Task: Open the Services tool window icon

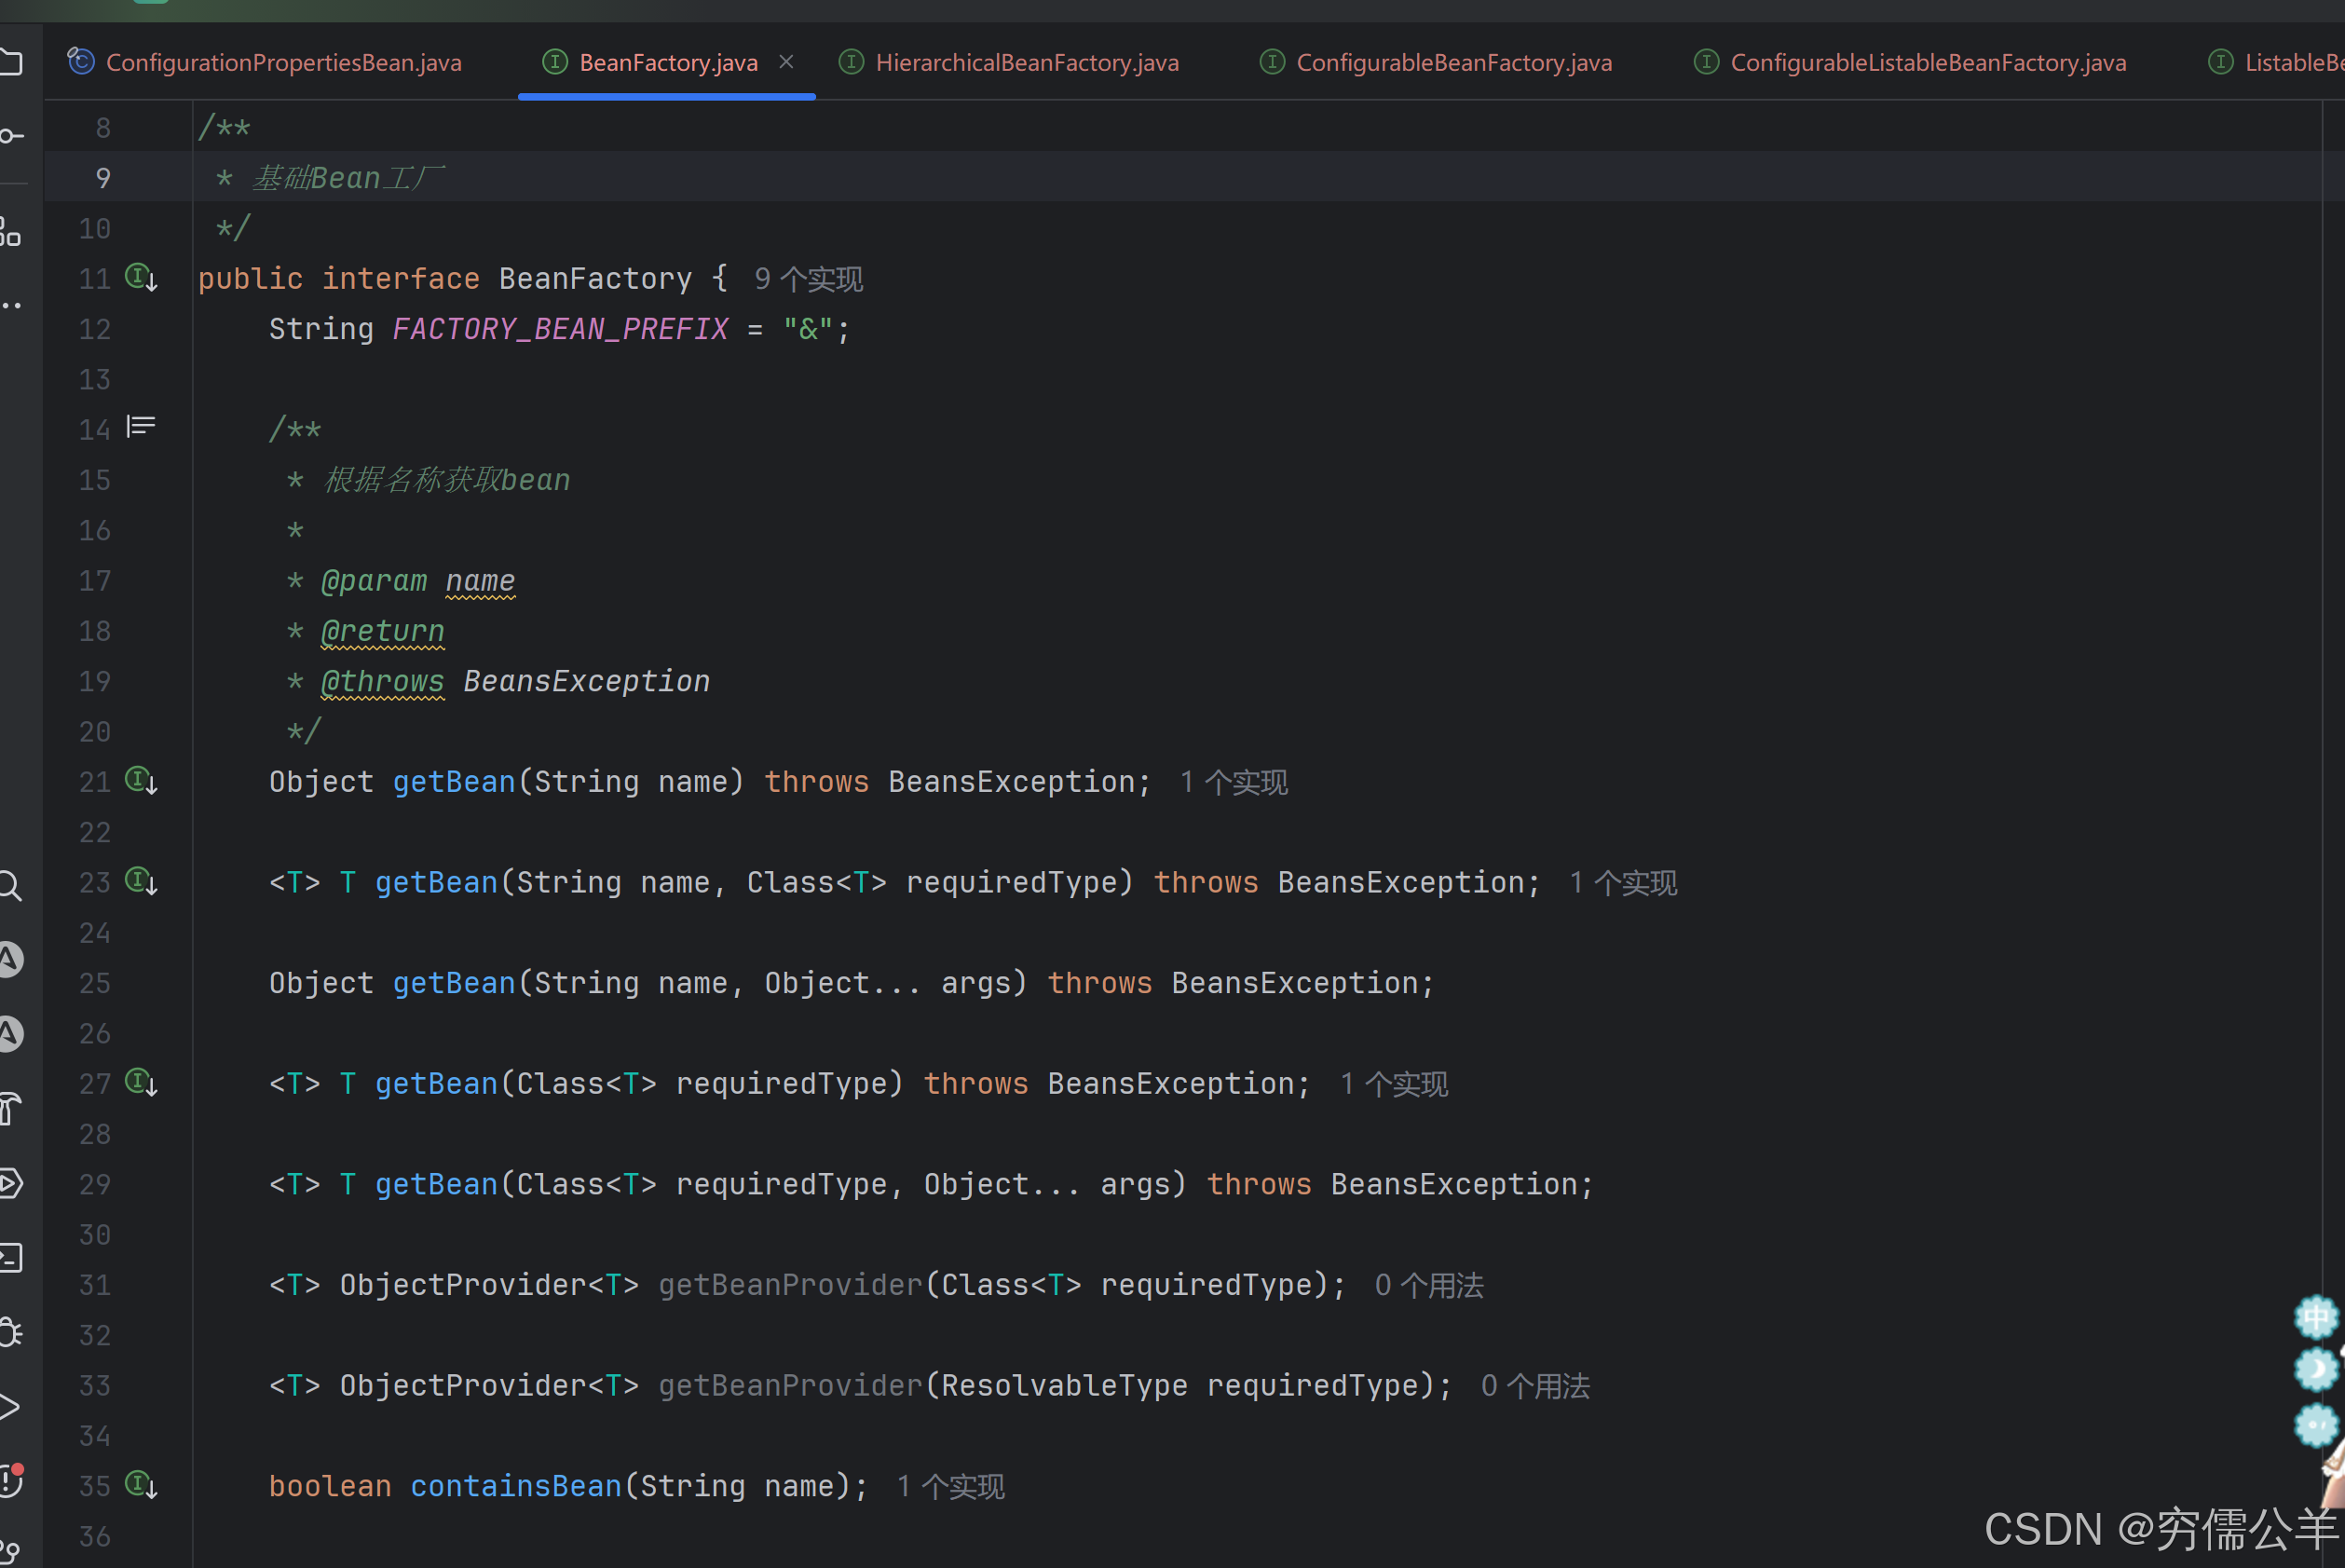Action: [10, 1183]
